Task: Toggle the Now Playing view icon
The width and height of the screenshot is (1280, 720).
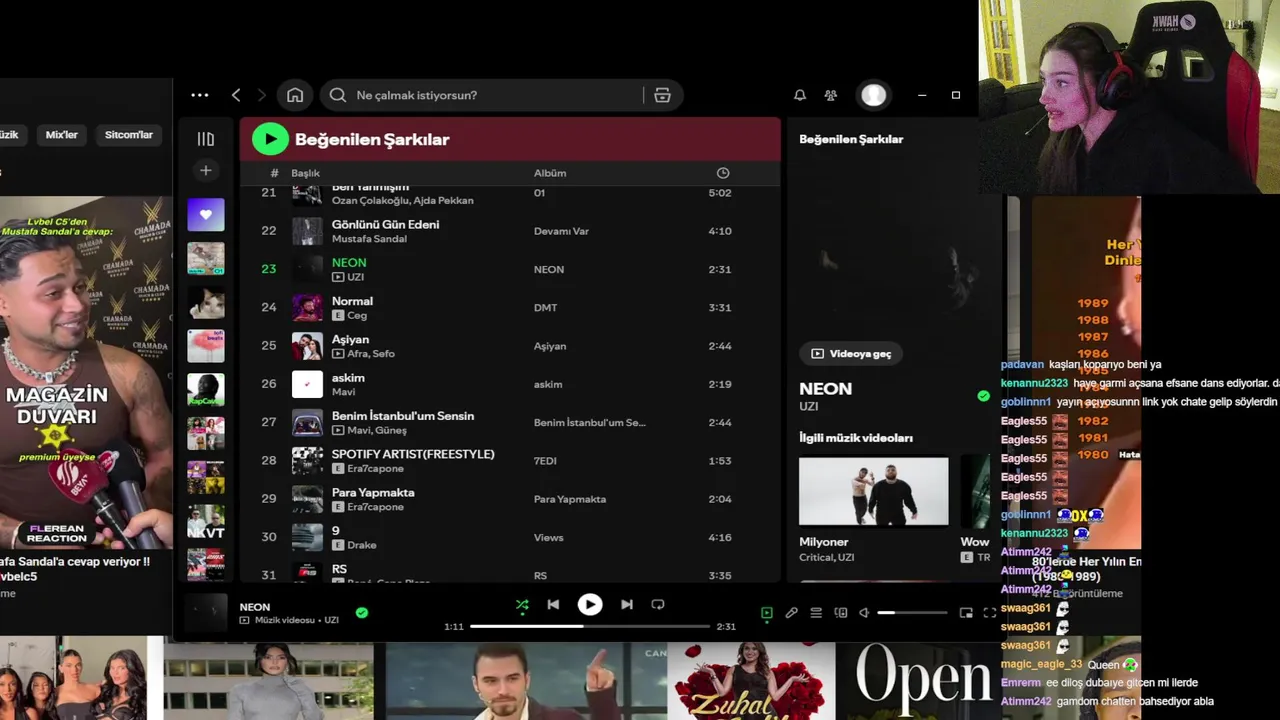Action: pos(767,613)
